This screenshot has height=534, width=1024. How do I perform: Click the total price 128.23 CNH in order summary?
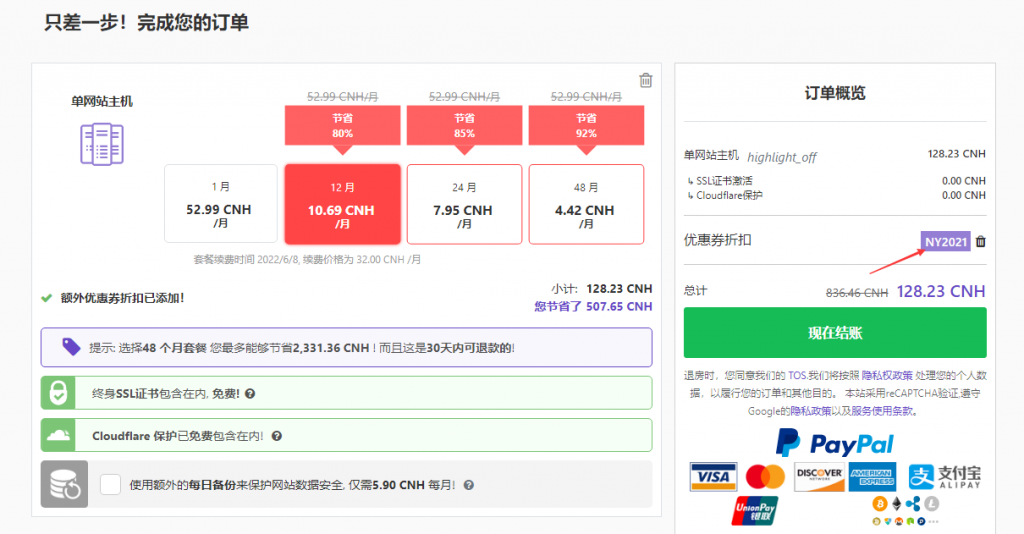tap(940, 291)
